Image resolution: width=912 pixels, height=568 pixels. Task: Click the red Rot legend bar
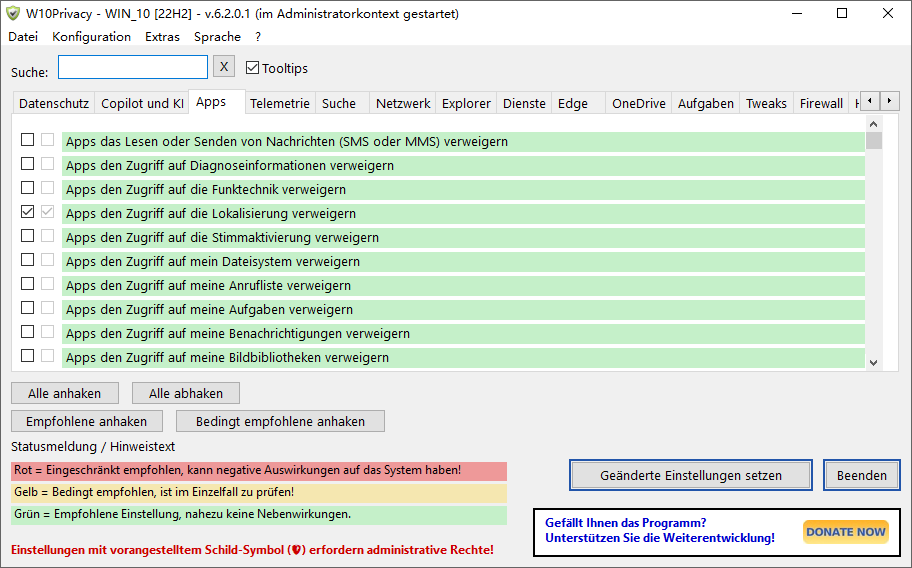(x=259, y=471)
